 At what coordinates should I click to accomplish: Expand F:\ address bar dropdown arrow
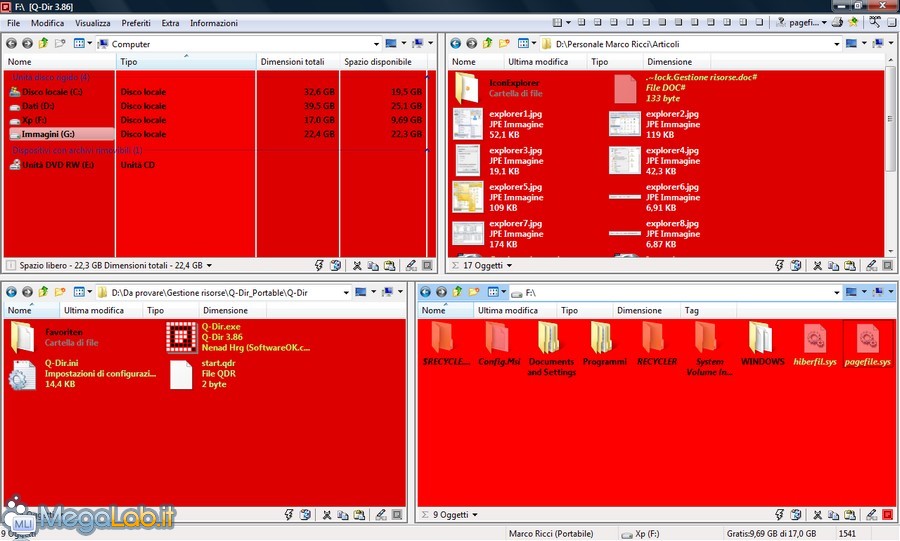click(837, 292)
